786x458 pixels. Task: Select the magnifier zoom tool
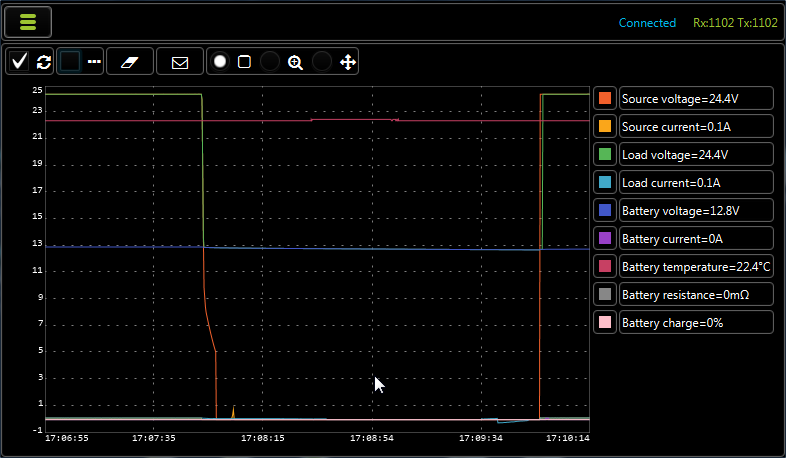point(295,62)
